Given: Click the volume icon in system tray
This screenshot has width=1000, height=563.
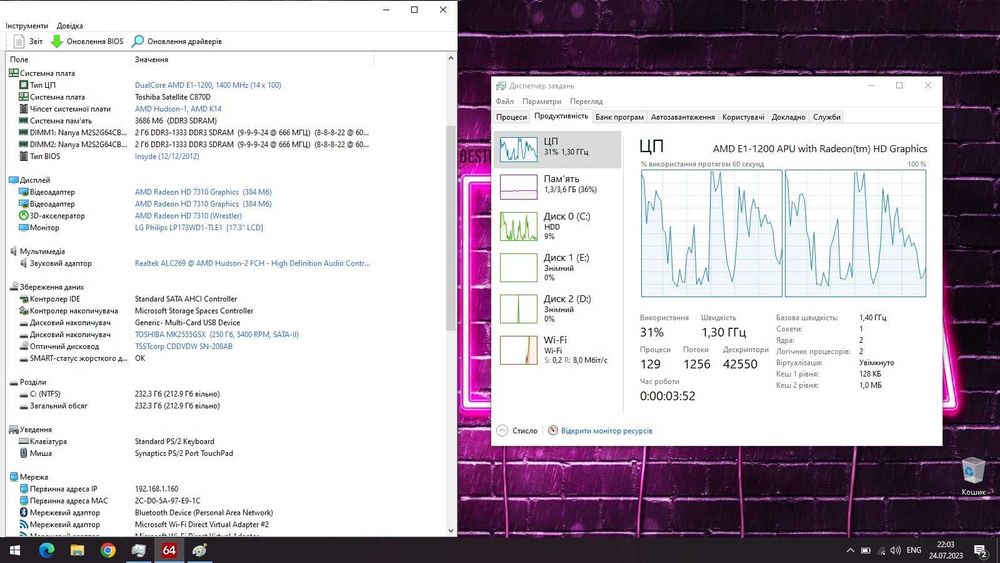Looking at the screenshot, I should click(x=895, y=550).
